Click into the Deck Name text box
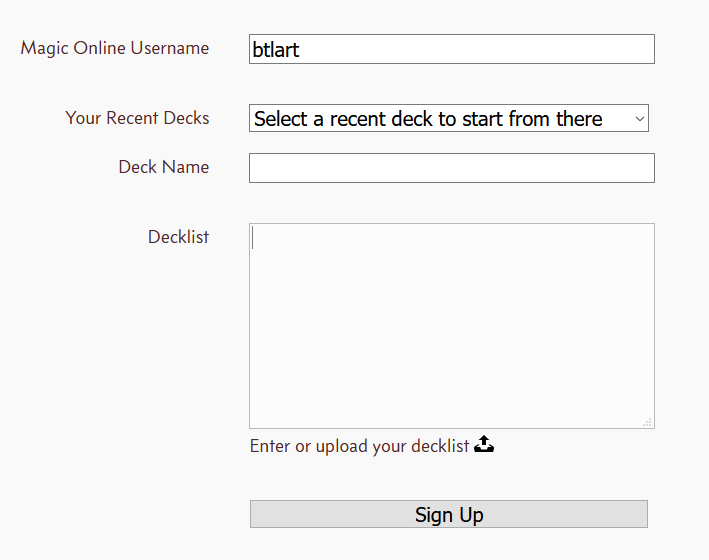 point(451,168)
